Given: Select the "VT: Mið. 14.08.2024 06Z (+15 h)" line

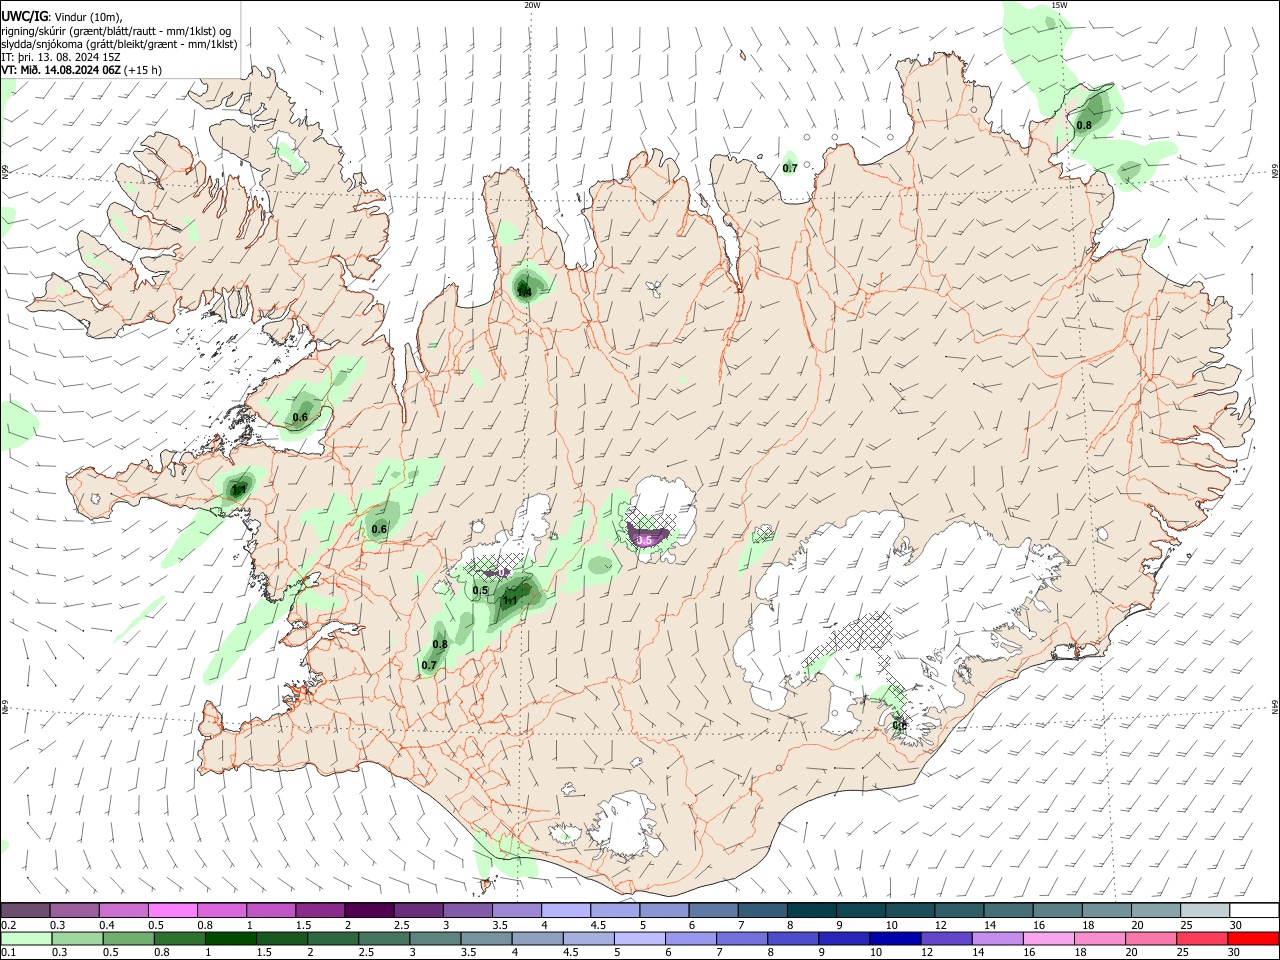Looking at the screenshot, I should (x=82, y=70).
